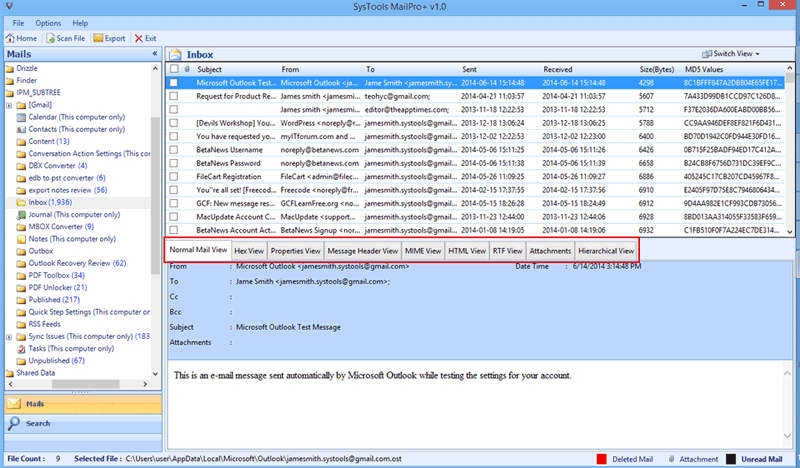The height and width of the screenshot is (468, 800).
Task: Click the Export toolbar icon
Action: coord(98,38)
